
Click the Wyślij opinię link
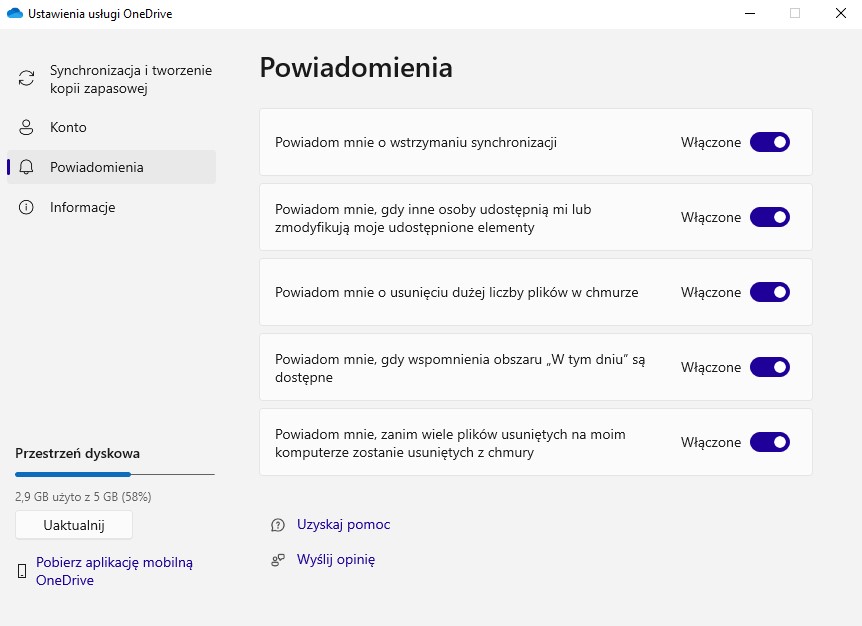(336, 560)
